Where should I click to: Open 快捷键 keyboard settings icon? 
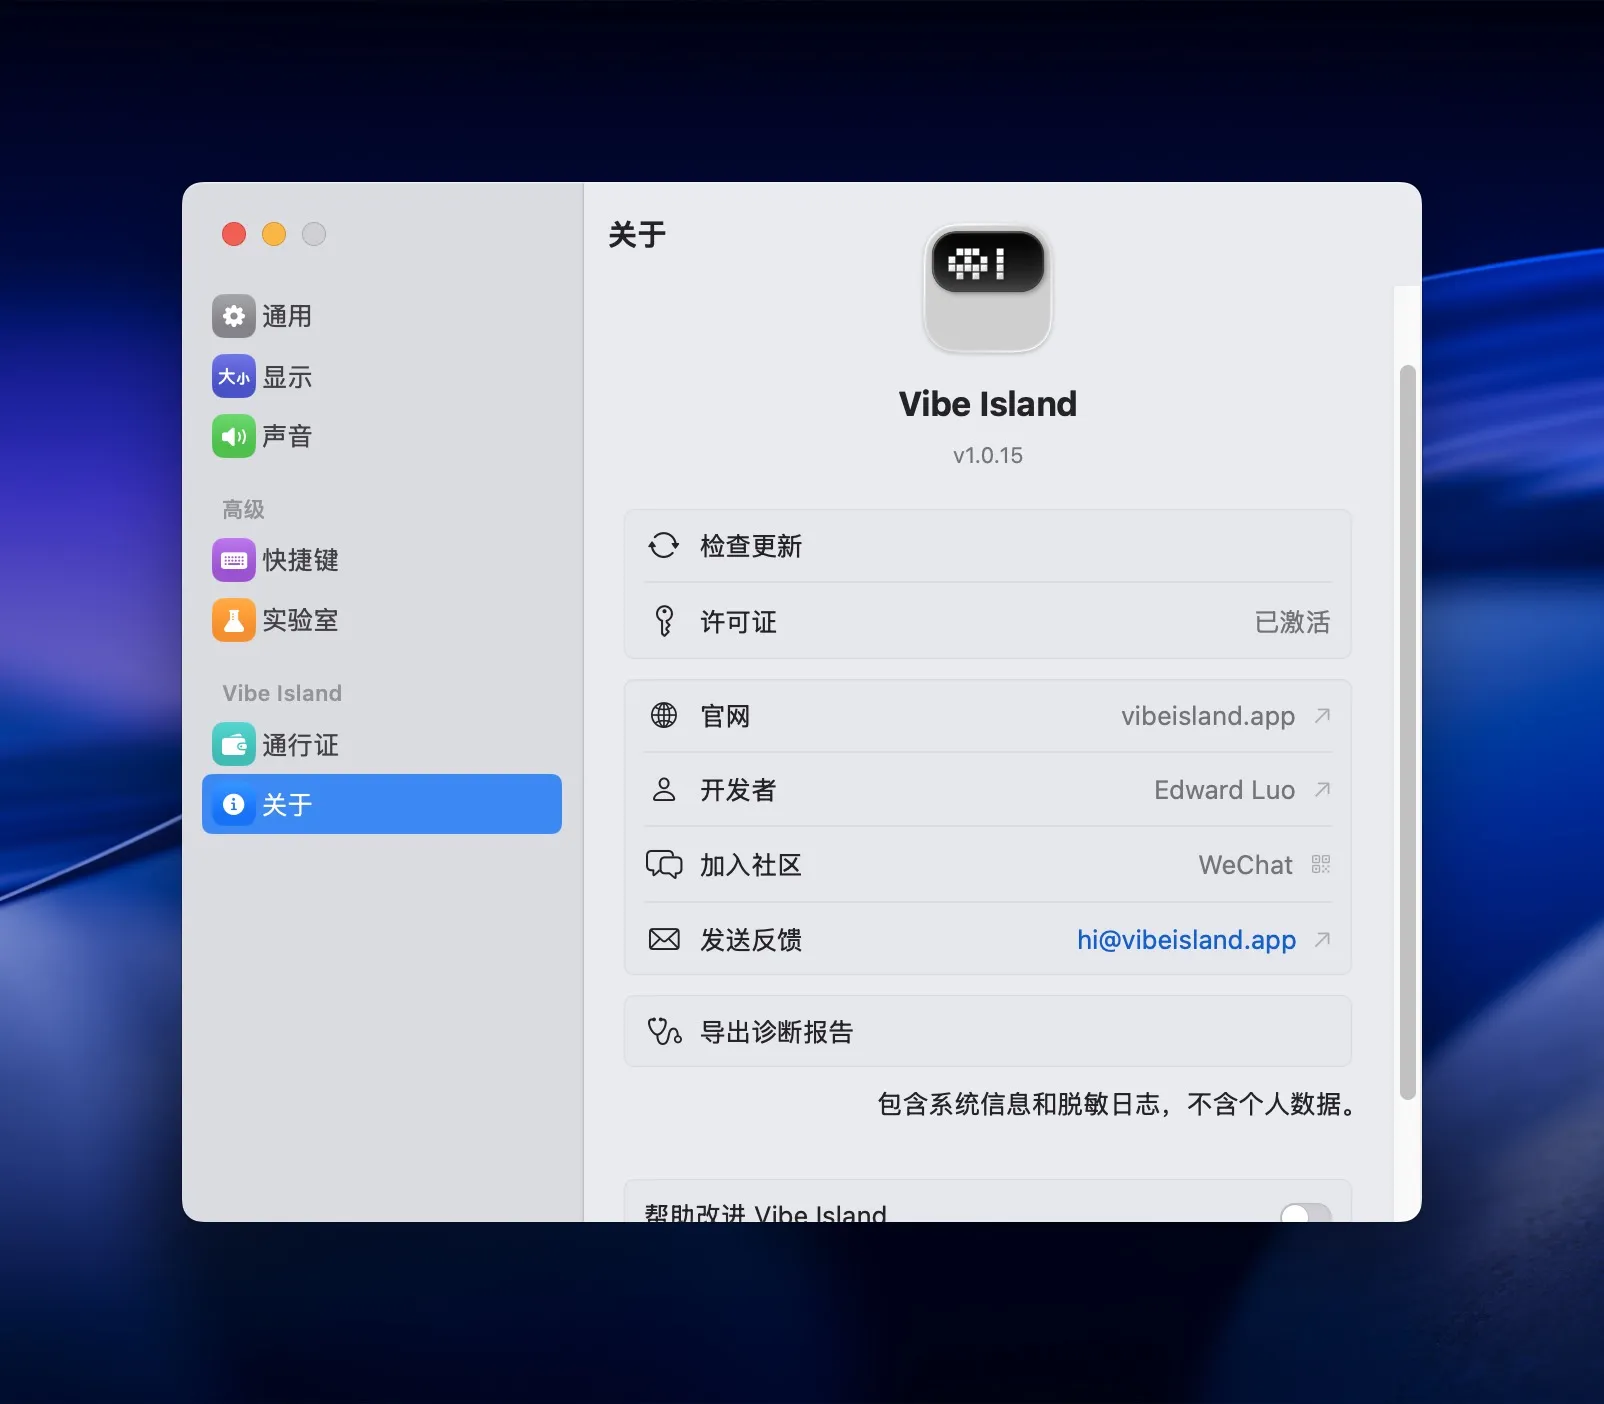coord(233,560)
